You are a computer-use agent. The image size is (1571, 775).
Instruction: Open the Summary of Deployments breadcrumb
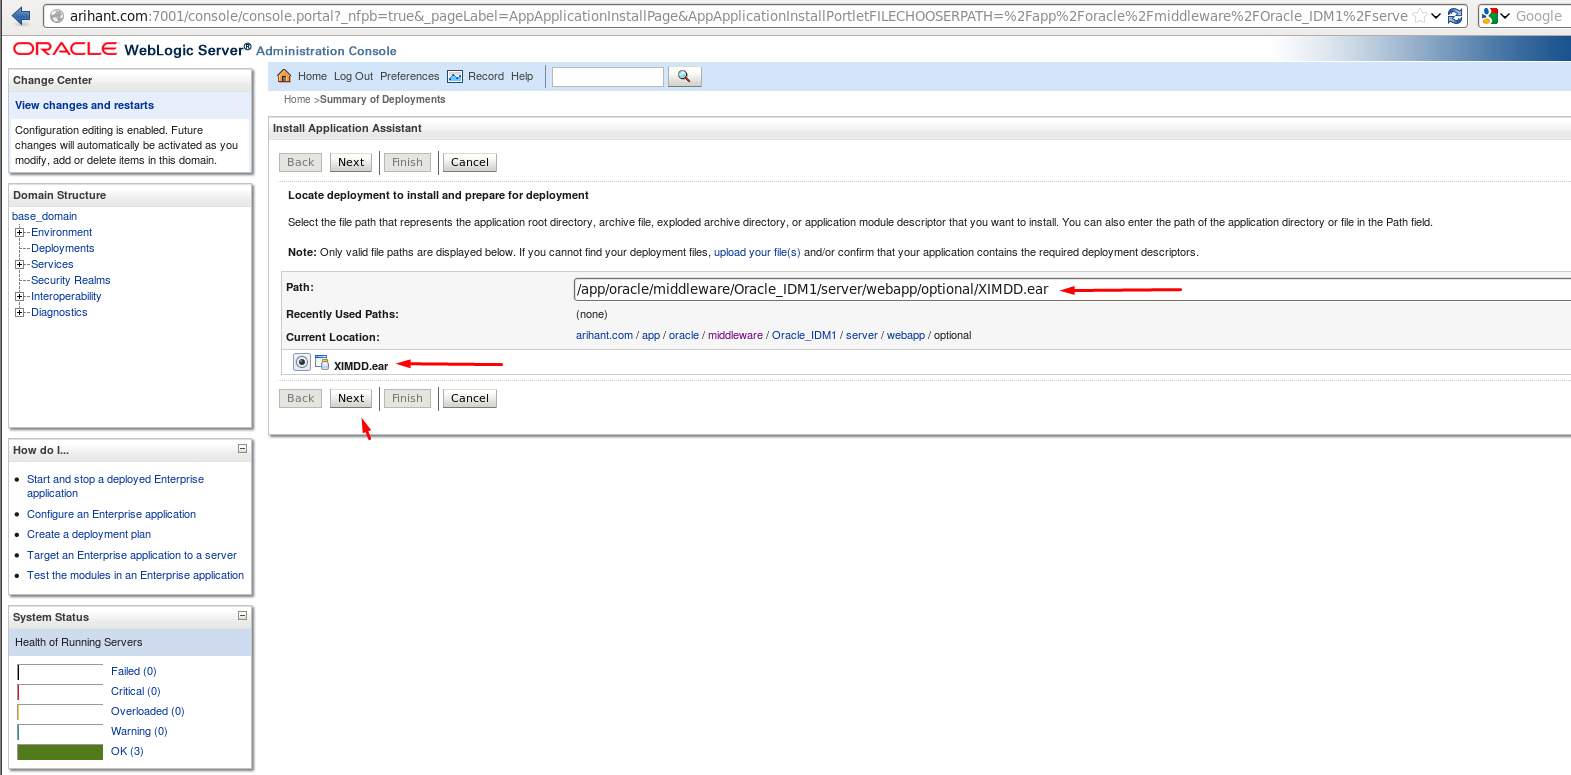[383, 99]
